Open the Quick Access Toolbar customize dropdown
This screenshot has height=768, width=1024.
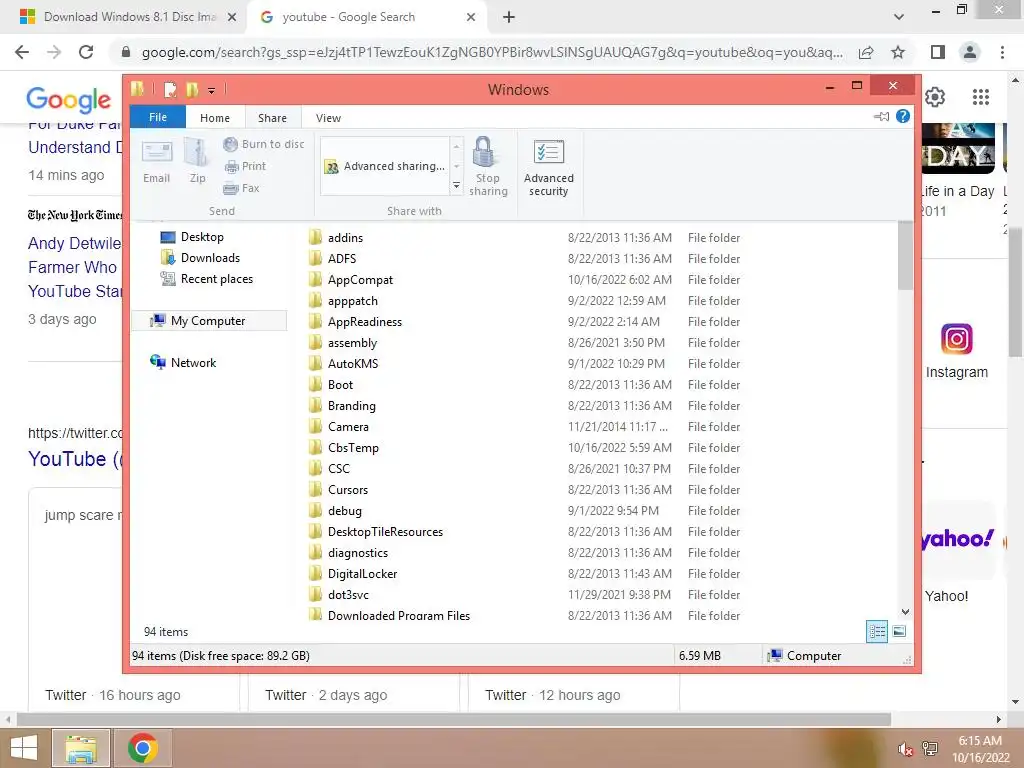[212, 90]
